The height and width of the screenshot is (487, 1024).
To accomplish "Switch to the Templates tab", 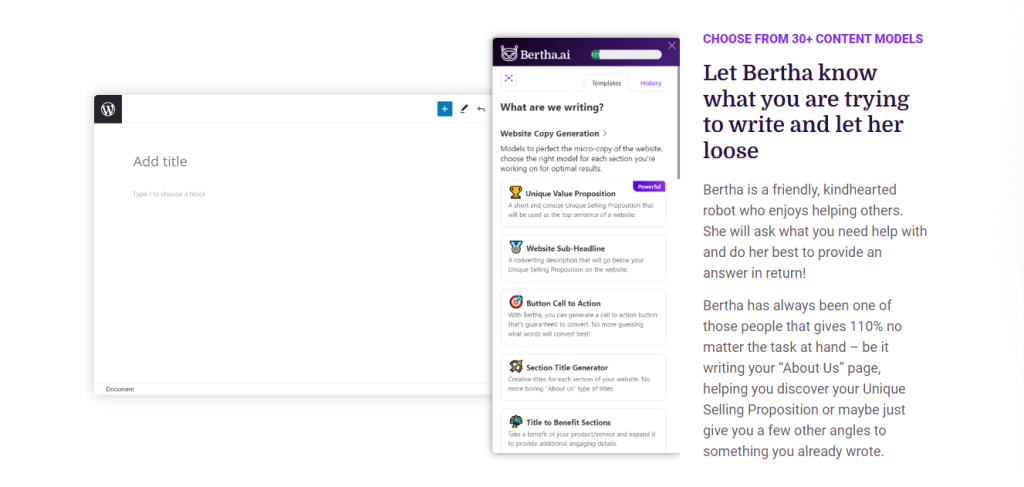I will [606, 83].
